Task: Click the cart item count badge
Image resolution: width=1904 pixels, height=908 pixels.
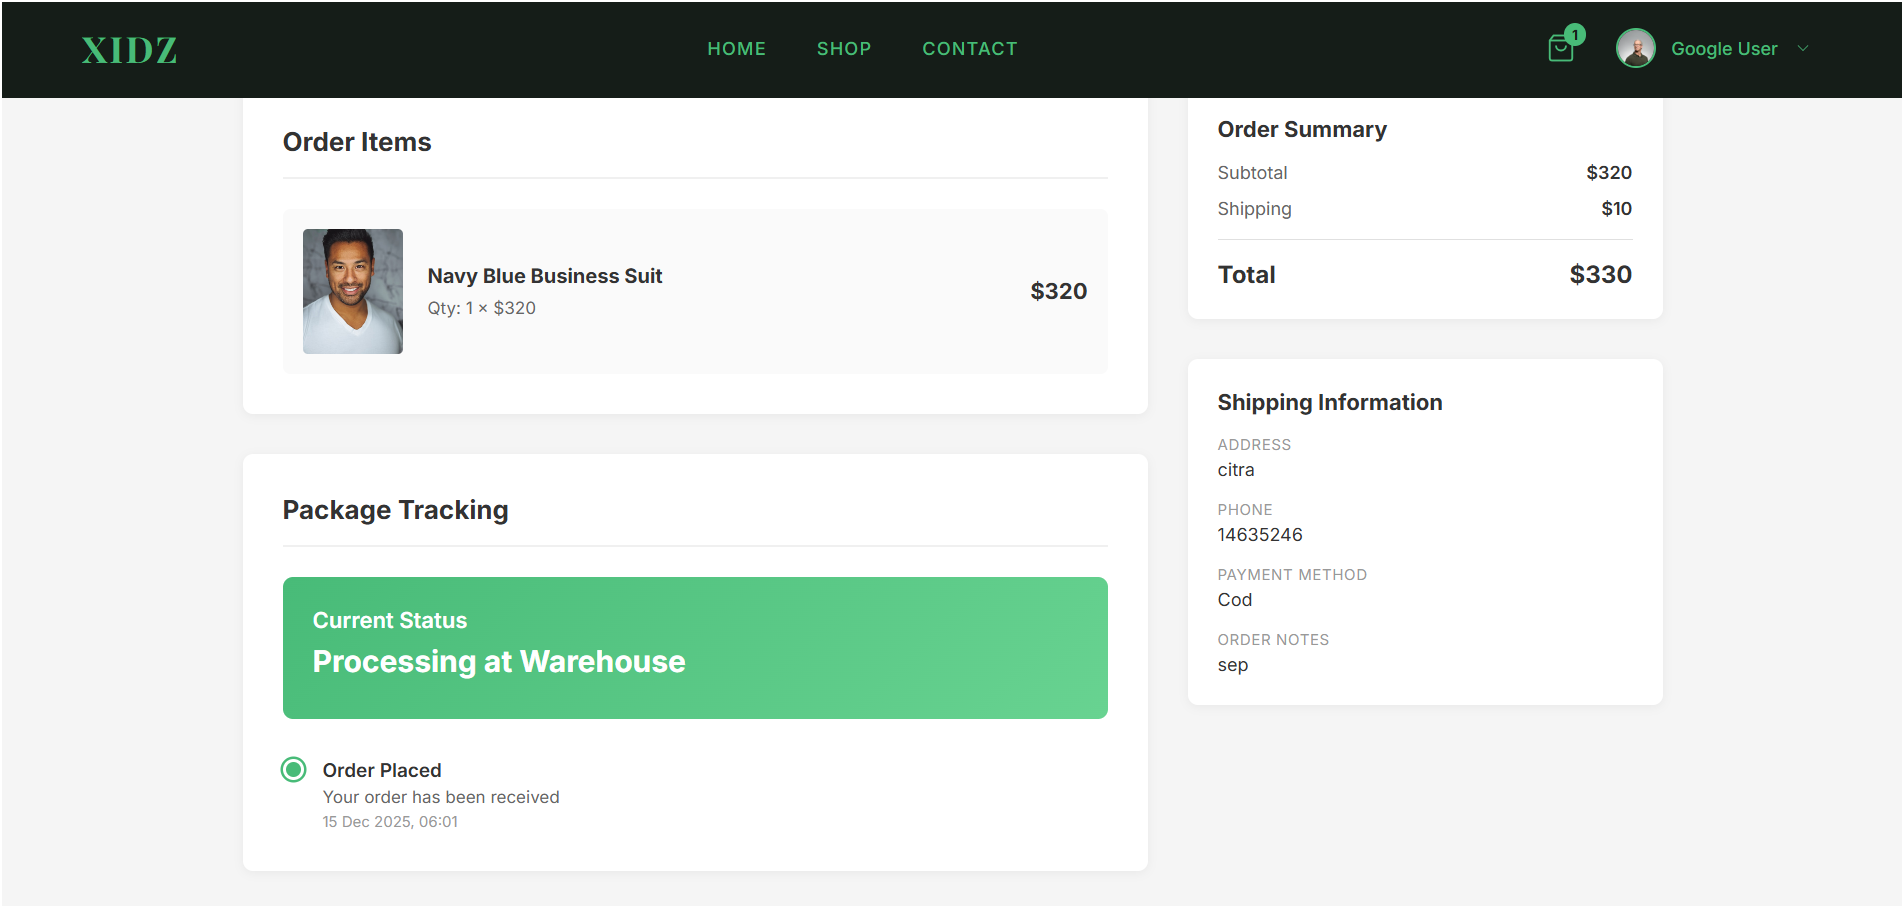Action: click(1575, 35)
